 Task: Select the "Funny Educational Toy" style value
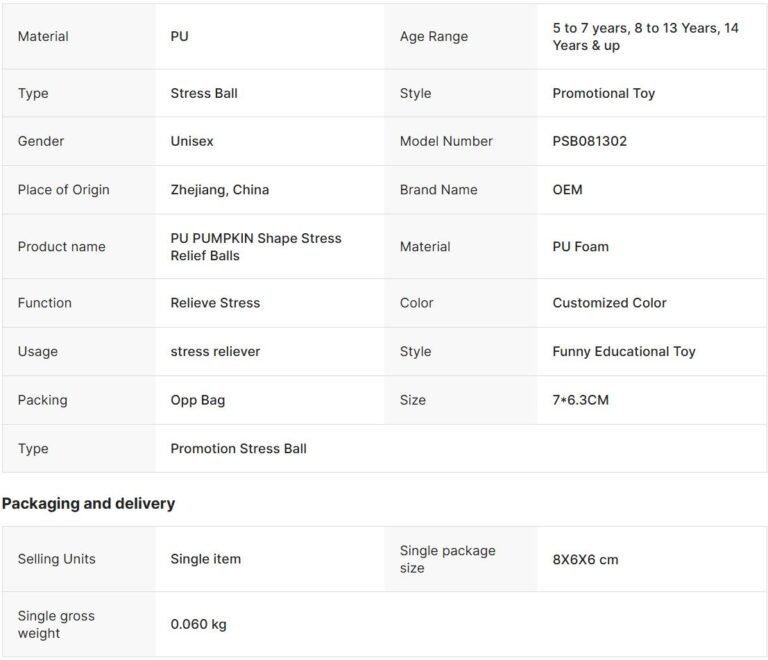pyautogui.click(x=623, y=351)
